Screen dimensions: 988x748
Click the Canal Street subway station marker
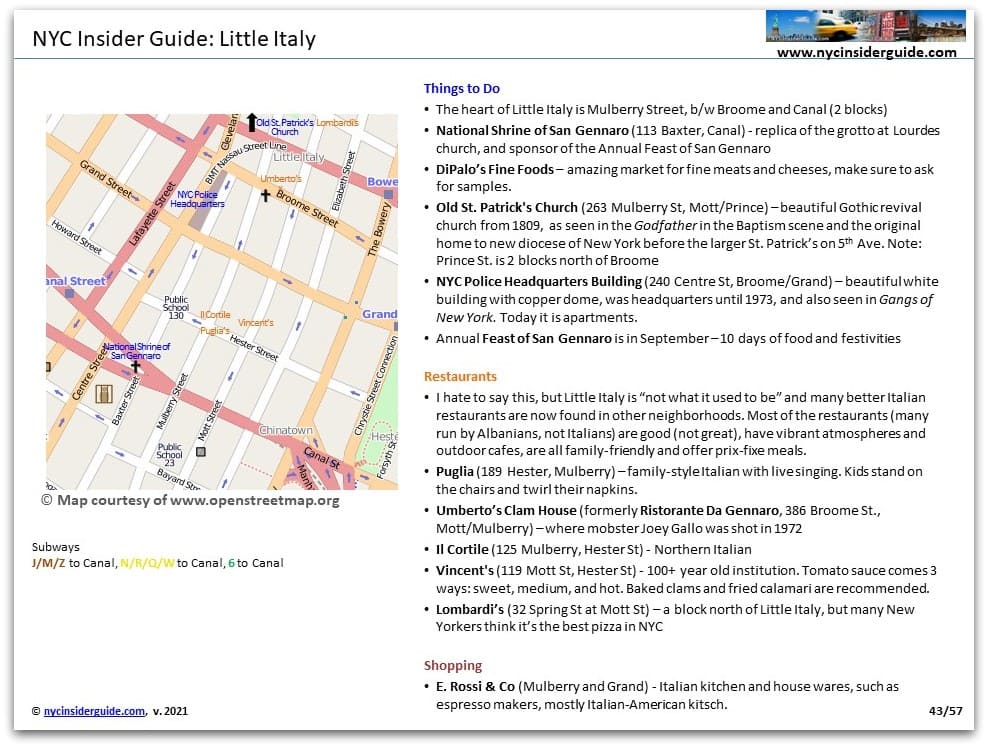tap(69, 293)
